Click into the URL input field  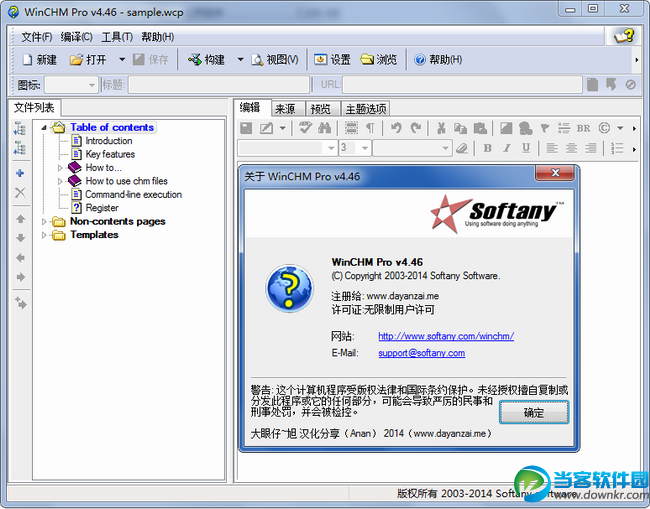[x=462, y=85]
